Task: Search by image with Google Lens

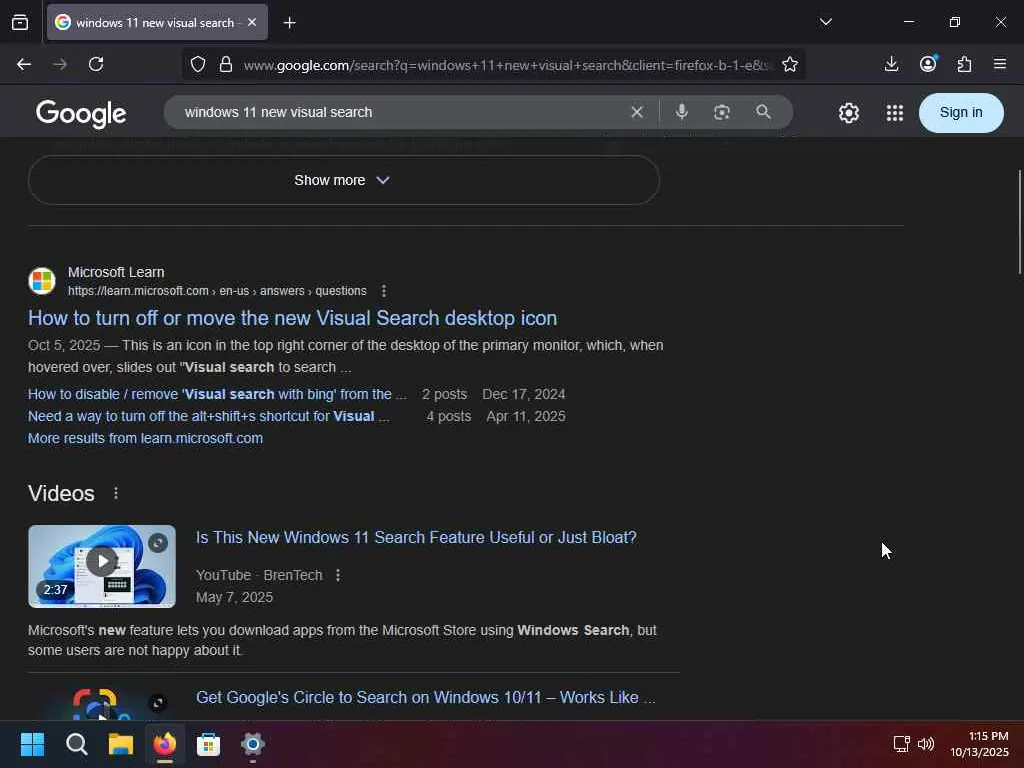Action: point(722,112)
